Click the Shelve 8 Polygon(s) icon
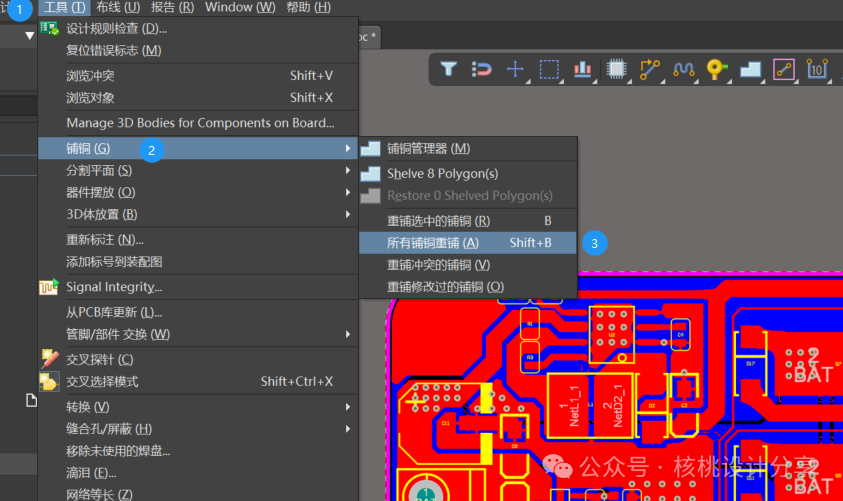Image resolution: width=843 pixels, height=501 pixels. [x=370, y=173]
